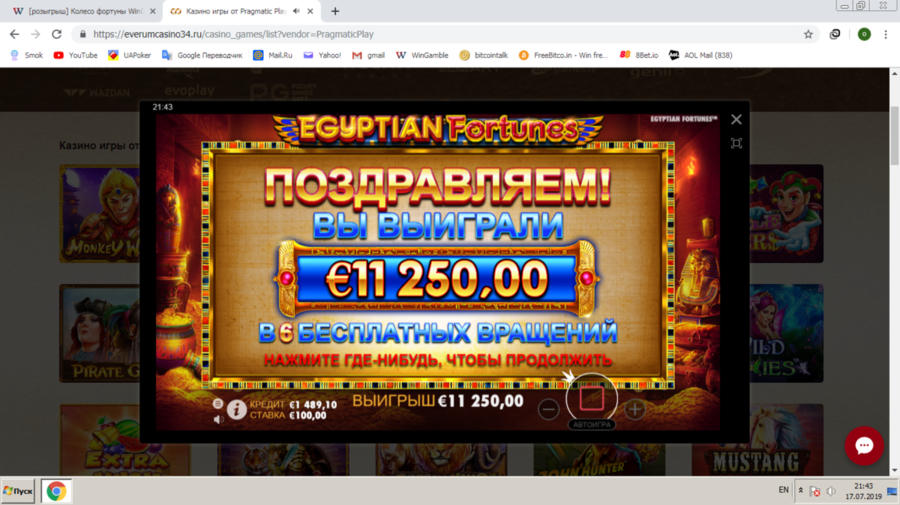The height and width of the screenshot is (505, 900).
Task: Decrease the bet with minus button
Action: click(x=549, y=409)
